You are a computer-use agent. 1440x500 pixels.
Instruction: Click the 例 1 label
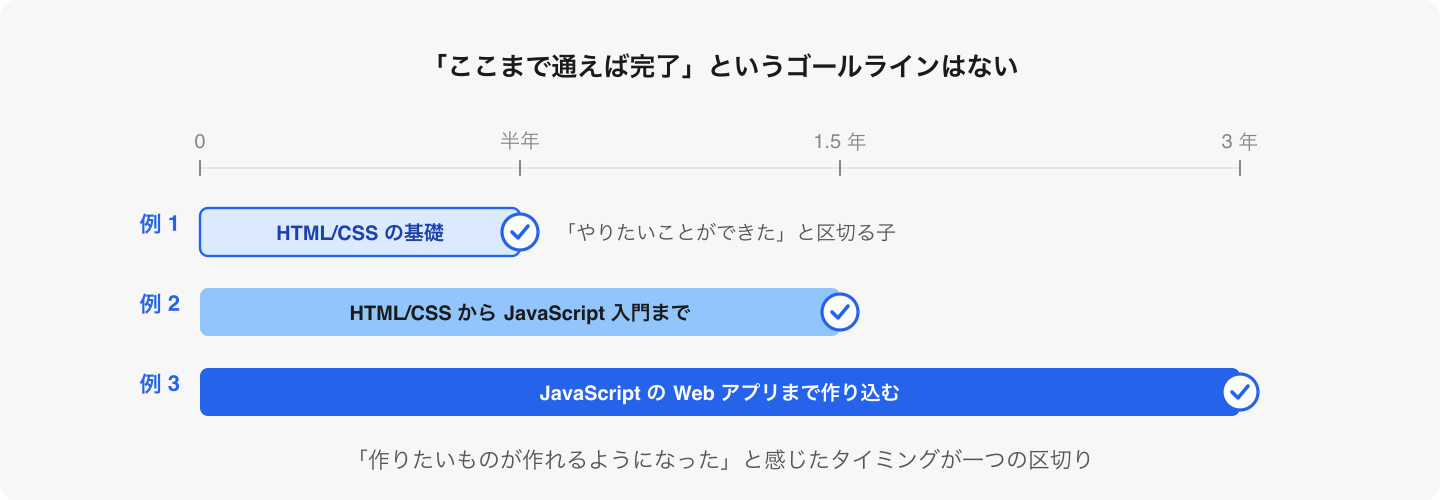(x=160, y=224)
